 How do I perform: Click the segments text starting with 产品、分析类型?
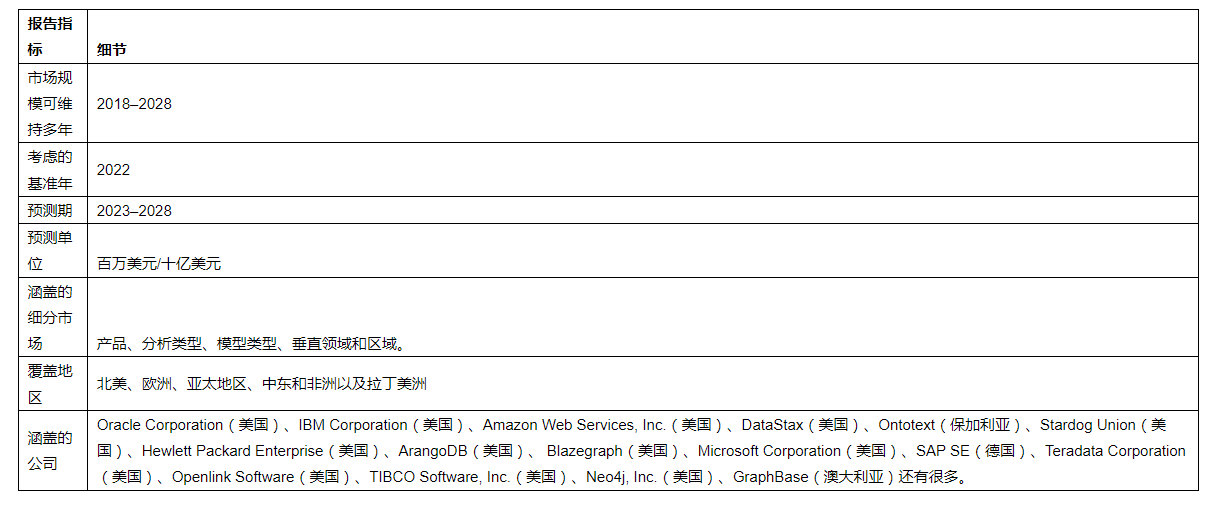(250, 344)
